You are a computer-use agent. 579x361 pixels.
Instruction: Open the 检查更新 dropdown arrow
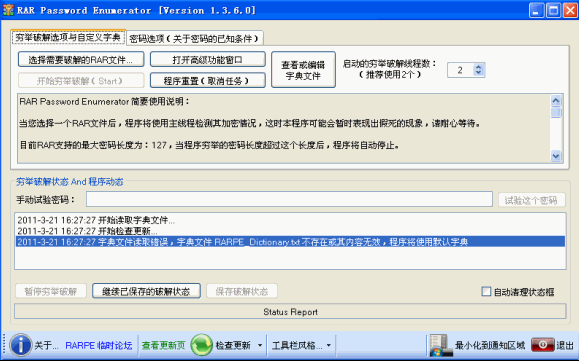[x=260, y=345]
